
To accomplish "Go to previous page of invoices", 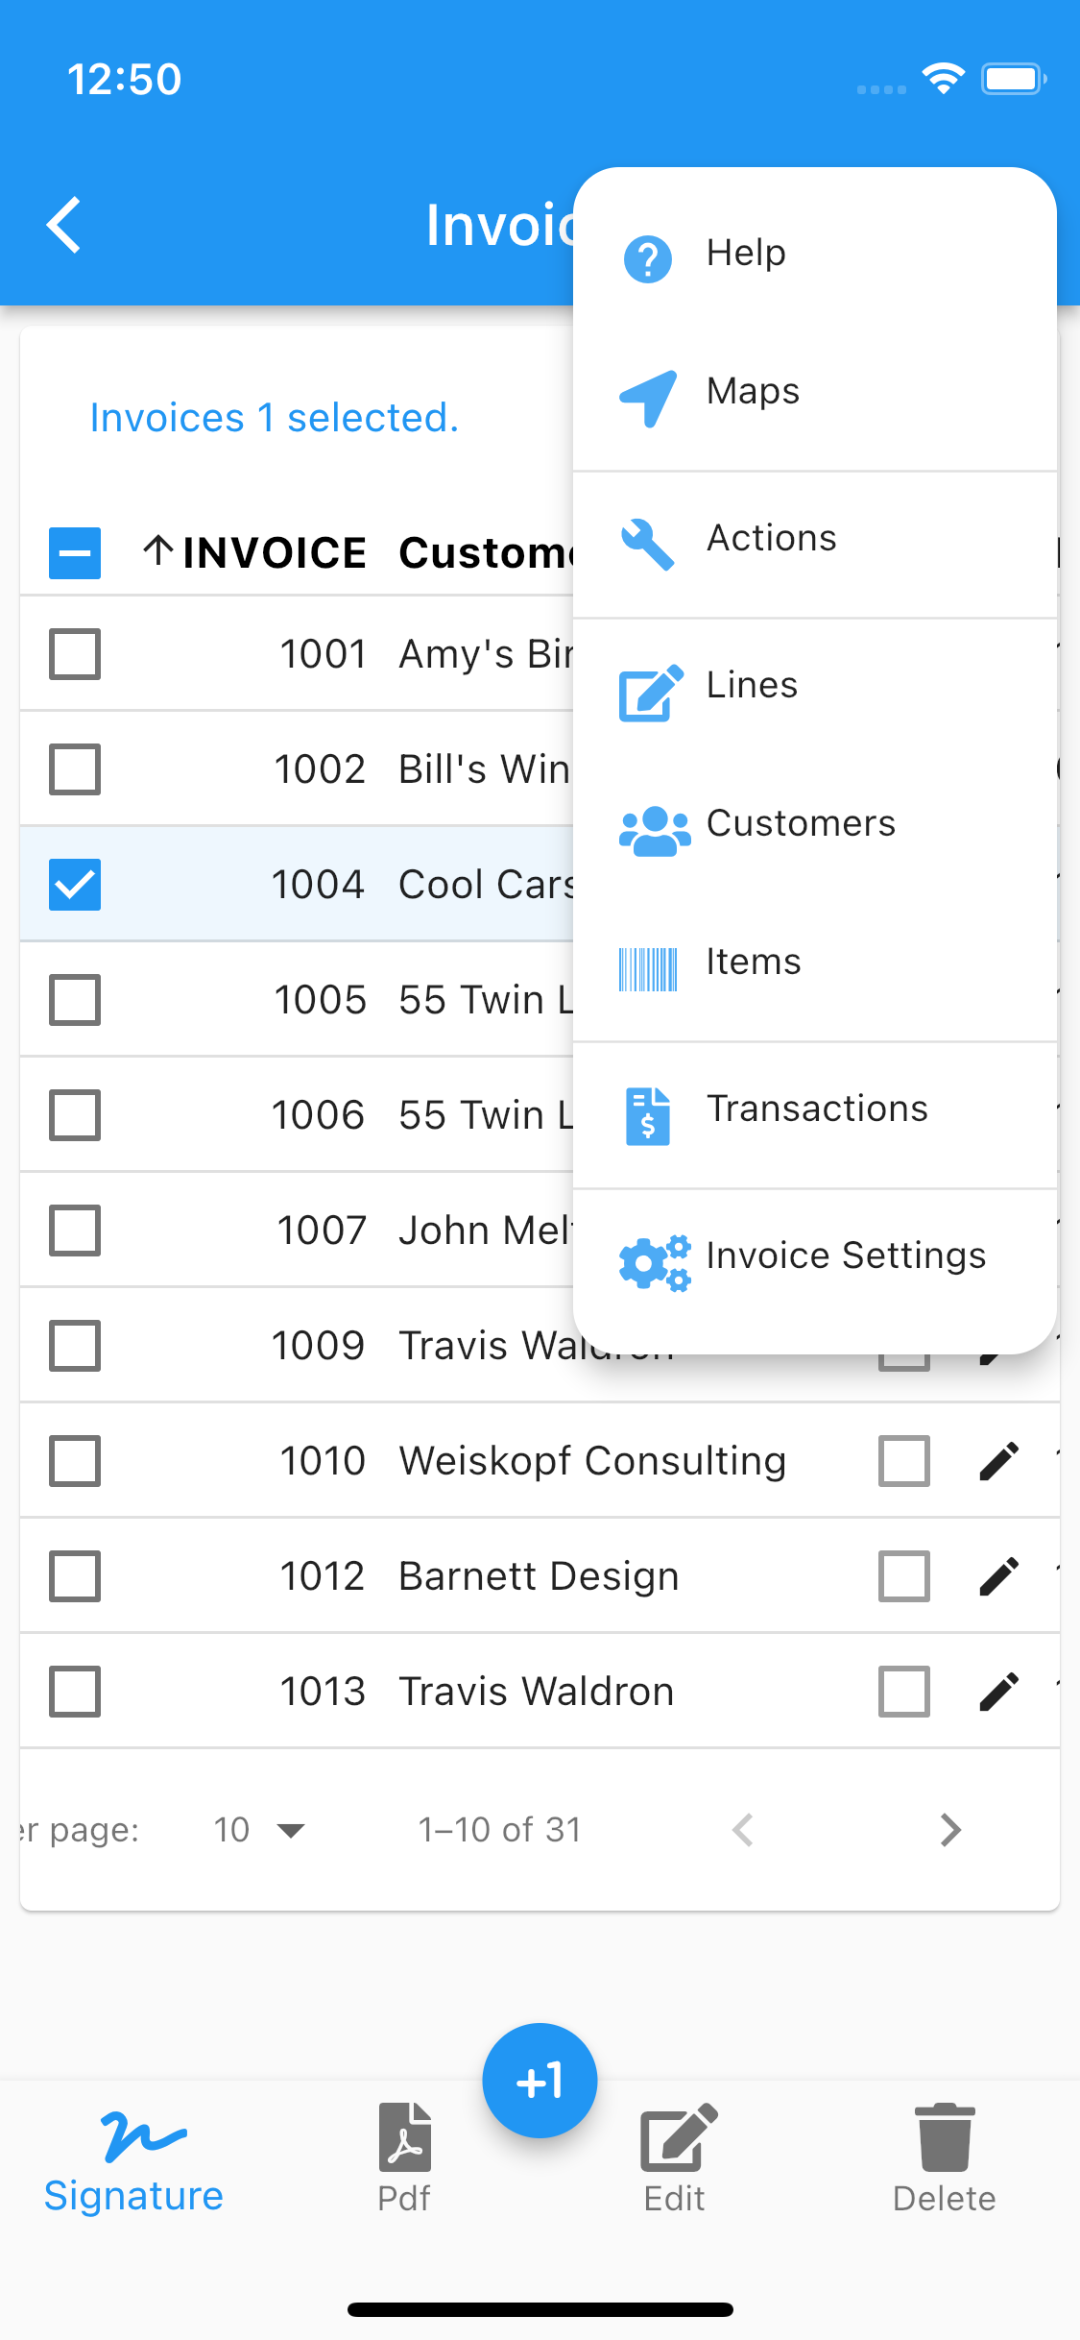I will point(742,1830).
